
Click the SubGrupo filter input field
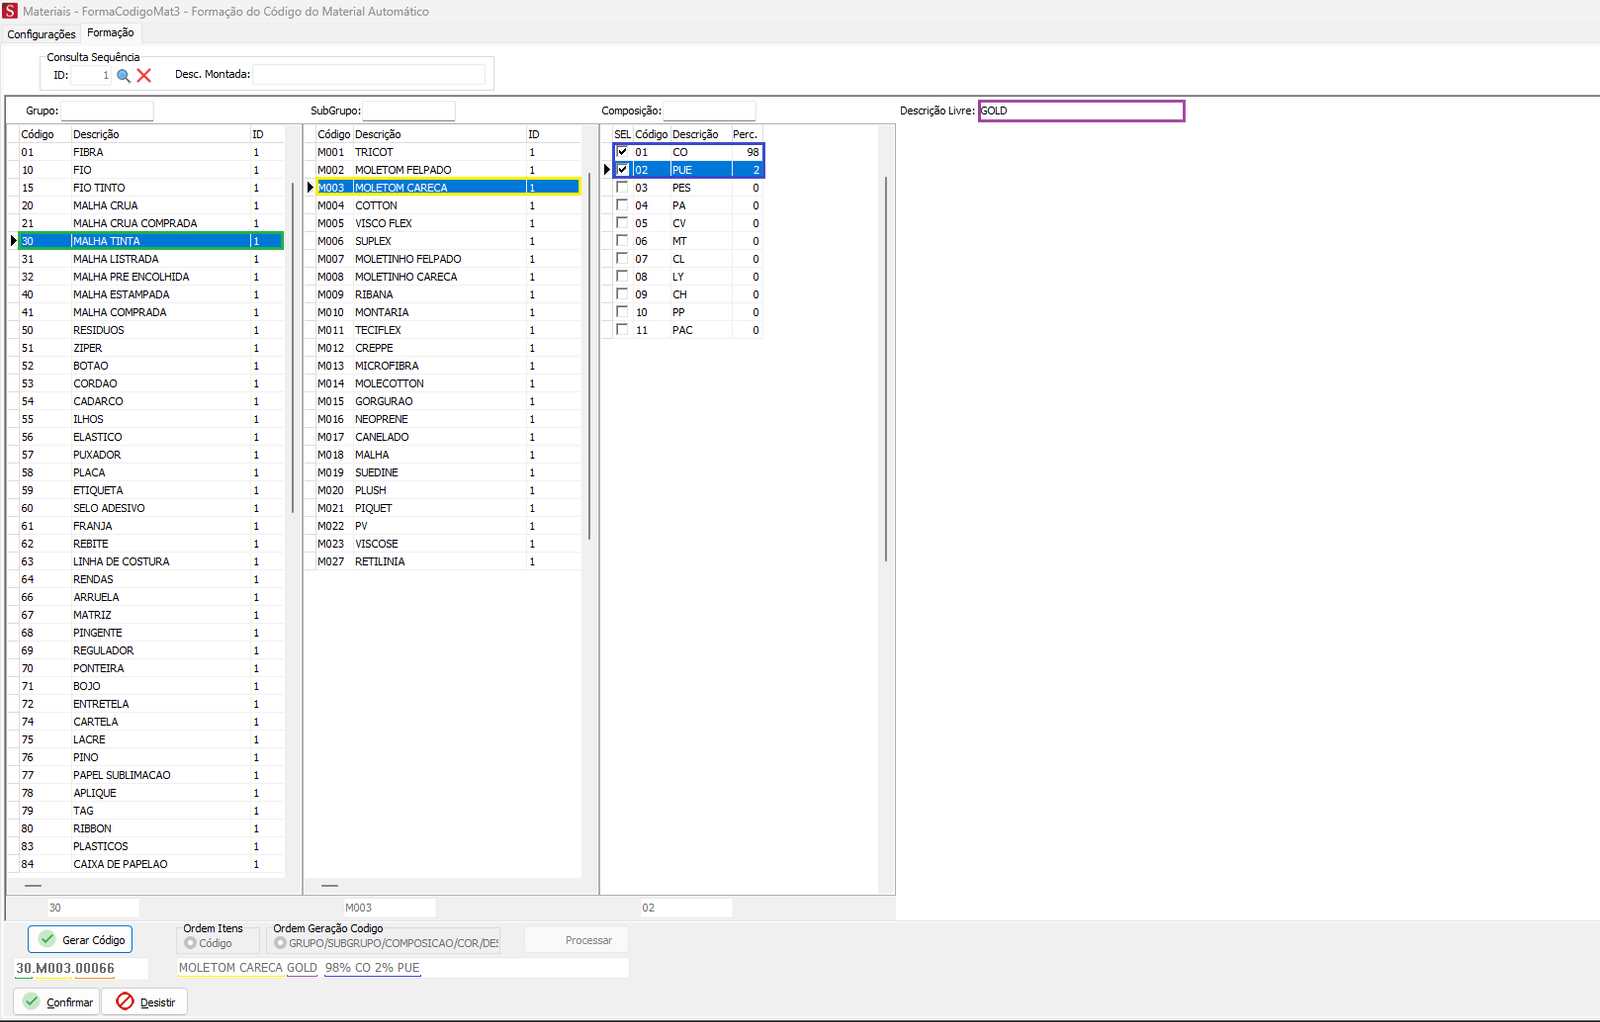(408, 111)
